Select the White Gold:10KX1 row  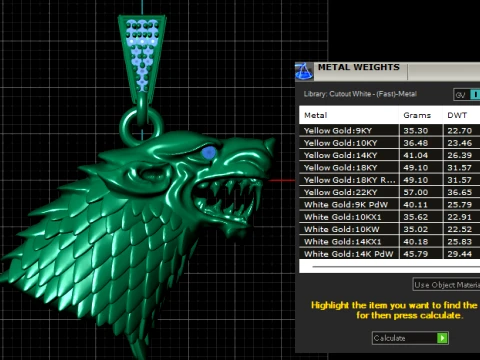390,217
